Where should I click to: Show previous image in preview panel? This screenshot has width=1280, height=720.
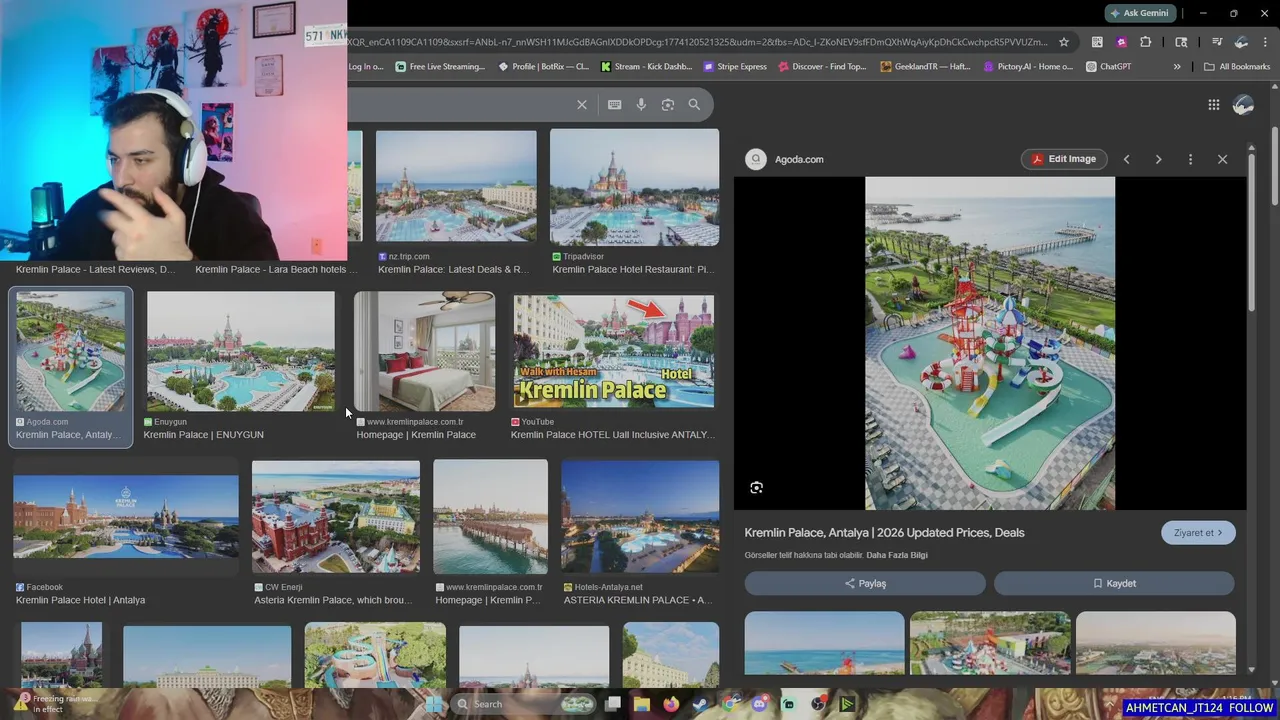[x=1126, y=159]
